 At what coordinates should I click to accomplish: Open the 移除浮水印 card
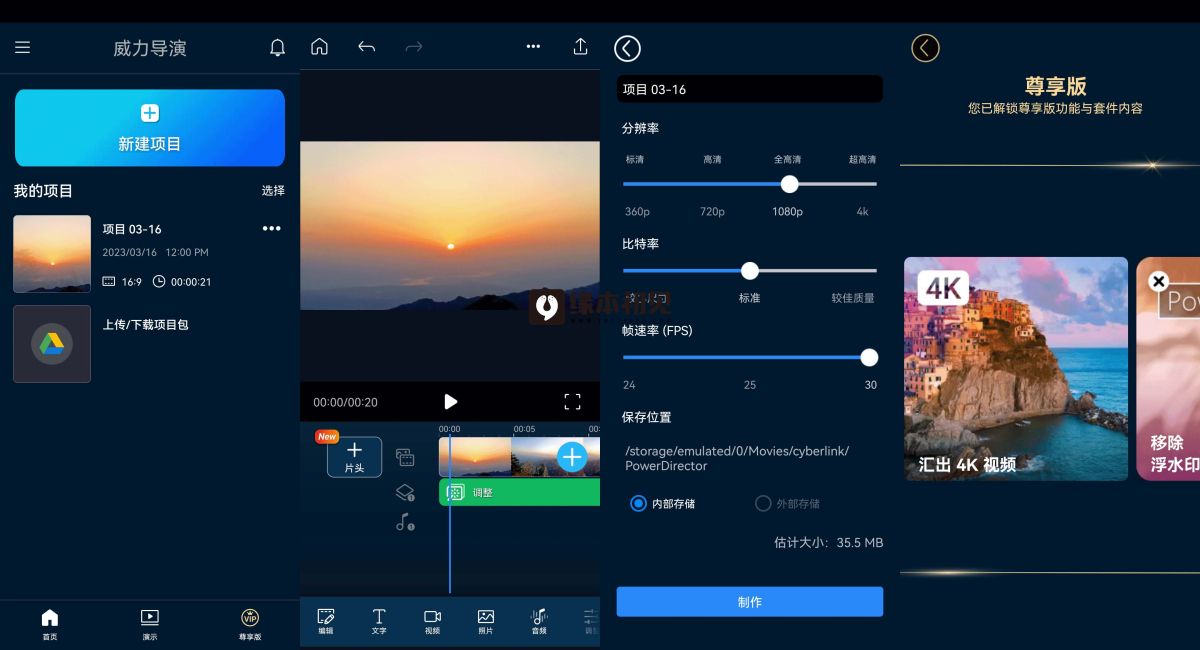pyautogui.click(x=1168, y=369)
